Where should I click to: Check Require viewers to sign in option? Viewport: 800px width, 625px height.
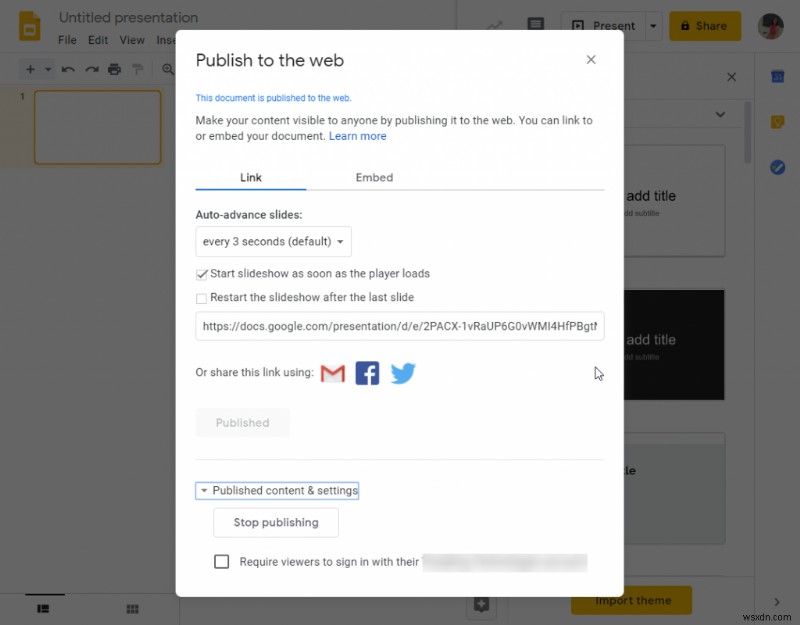(x=221, y=561)
